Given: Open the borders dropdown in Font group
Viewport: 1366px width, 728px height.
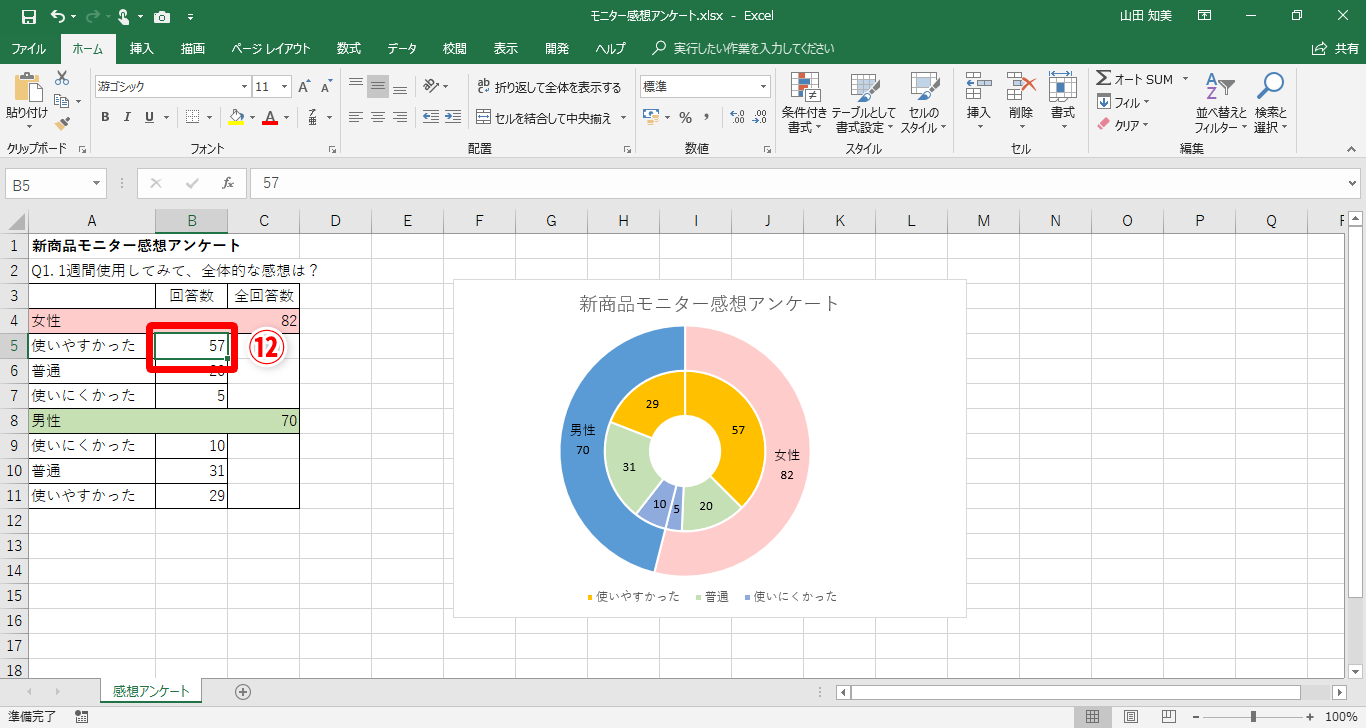Looking at the screenshot, I should coord(211,117).
